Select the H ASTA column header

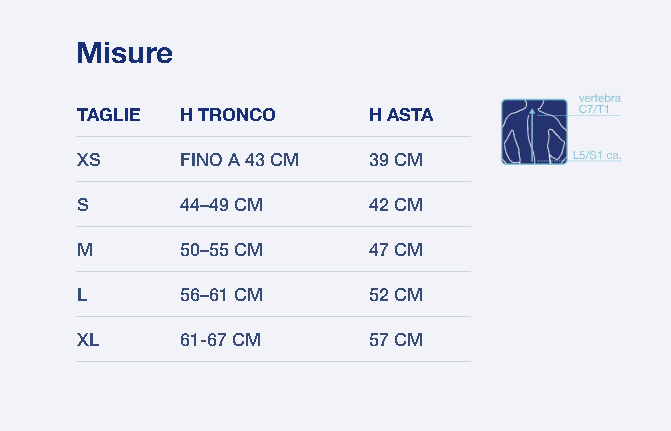coord(401,115)
